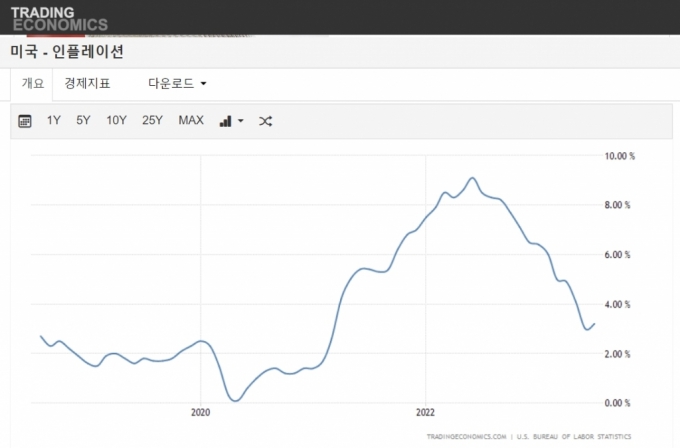Select the MAX time range
680x448 pixels.
(191, 121)
